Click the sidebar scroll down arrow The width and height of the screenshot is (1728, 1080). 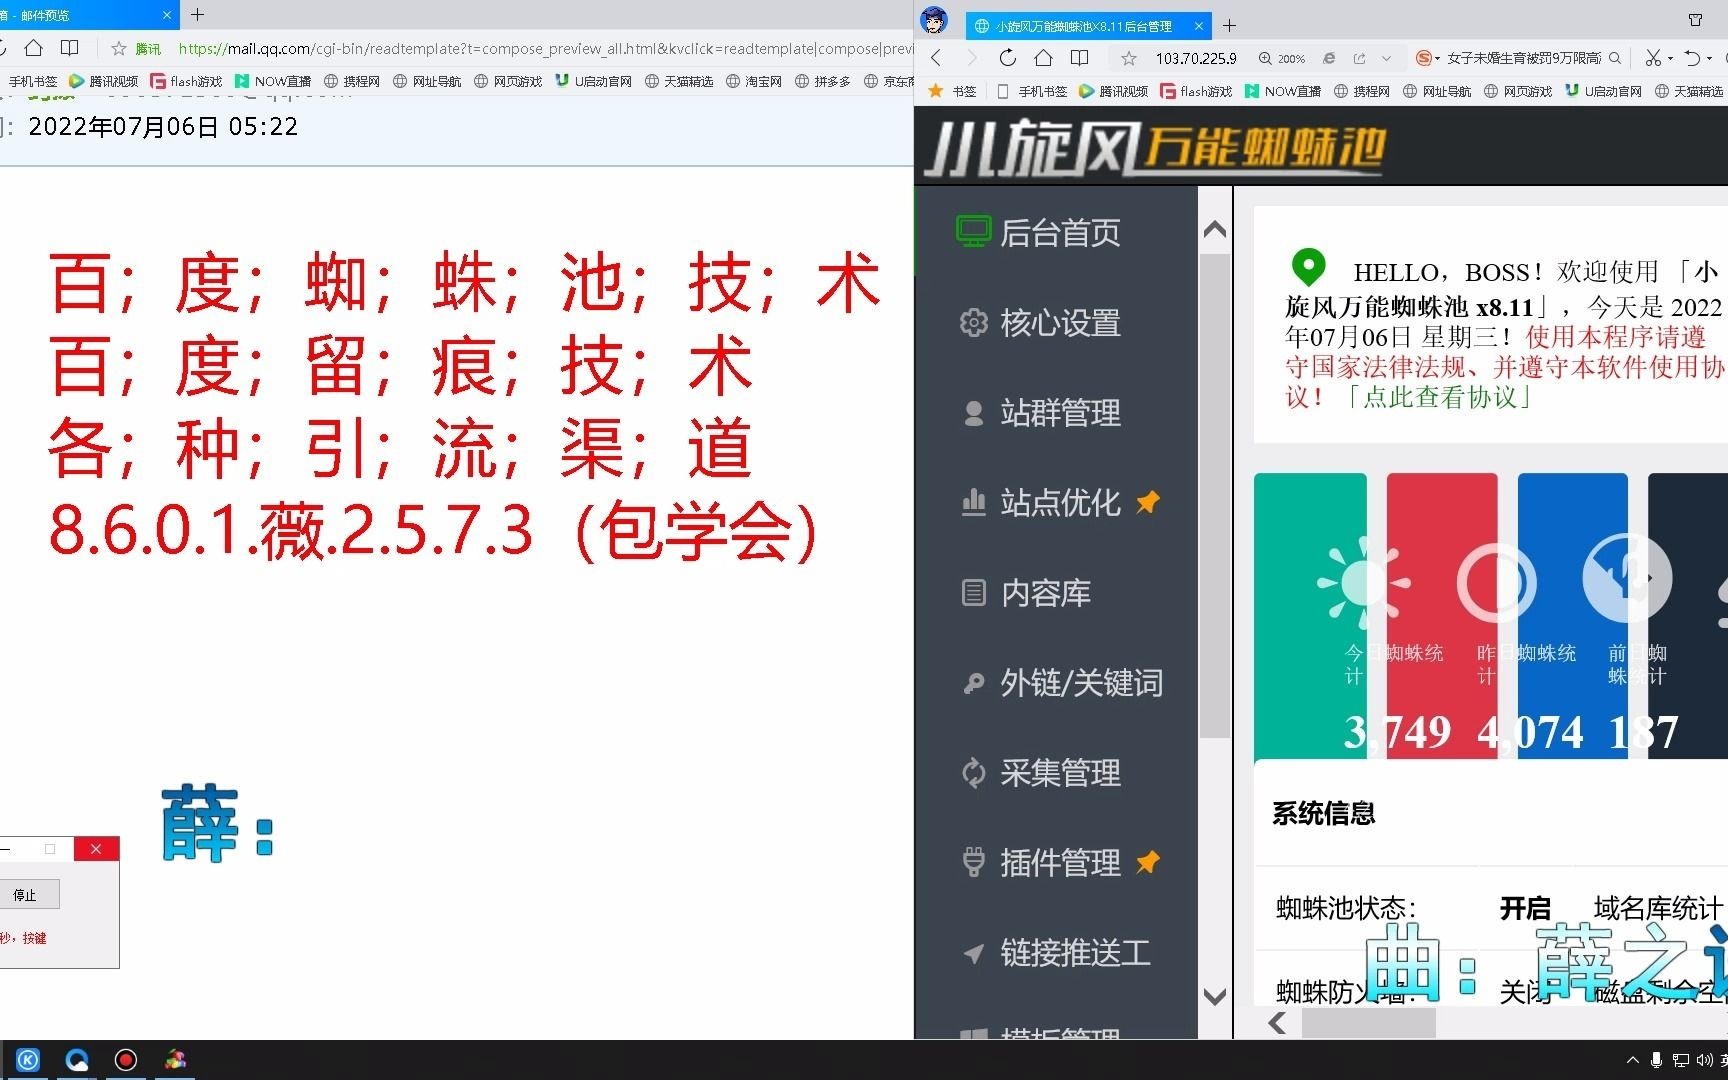click(x=1215, y=996)
